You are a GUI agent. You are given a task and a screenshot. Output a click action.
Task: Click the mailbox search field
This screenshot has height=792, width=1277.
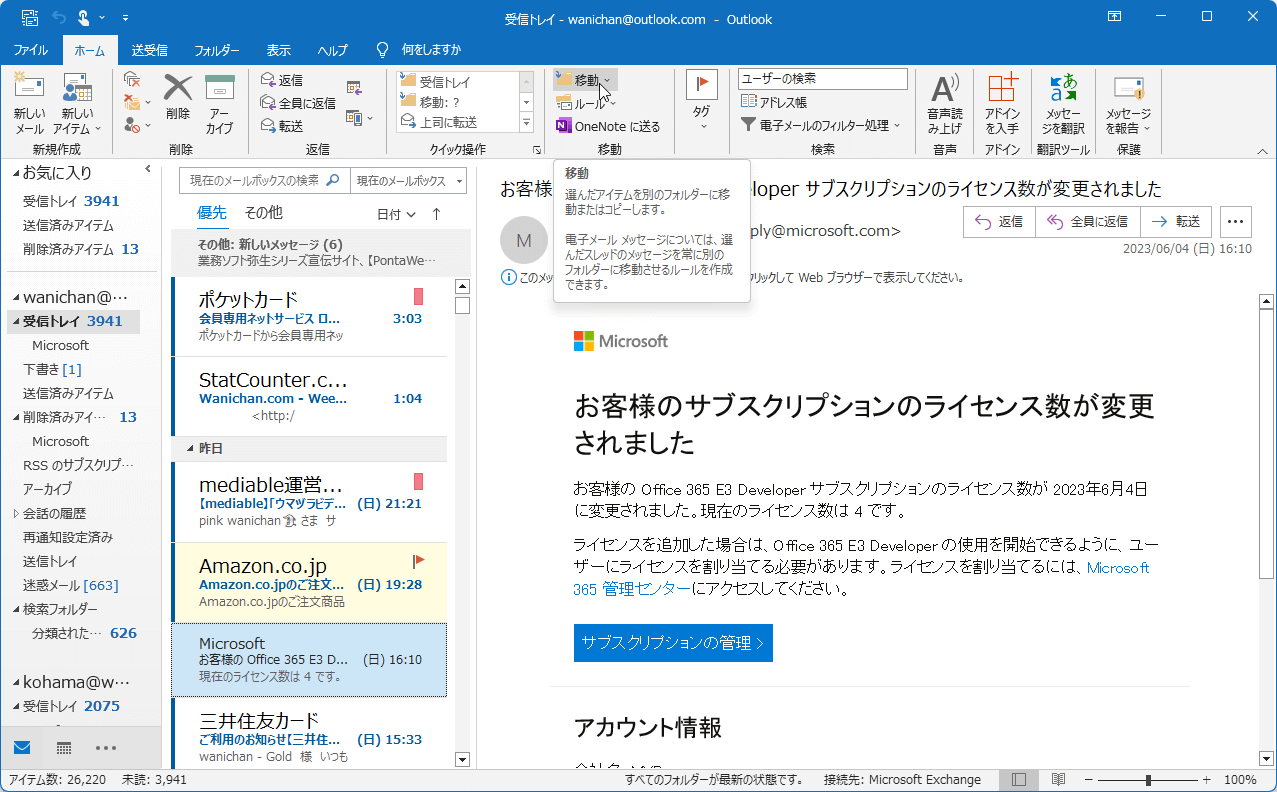click(x=264, y=181)
